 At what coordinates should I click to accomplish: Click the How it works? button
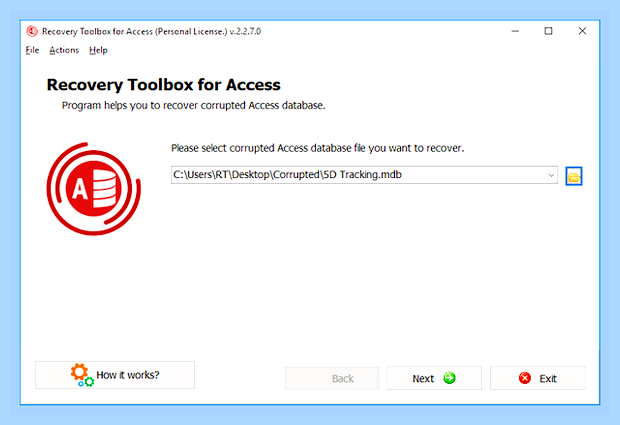(x=115, y=375)
